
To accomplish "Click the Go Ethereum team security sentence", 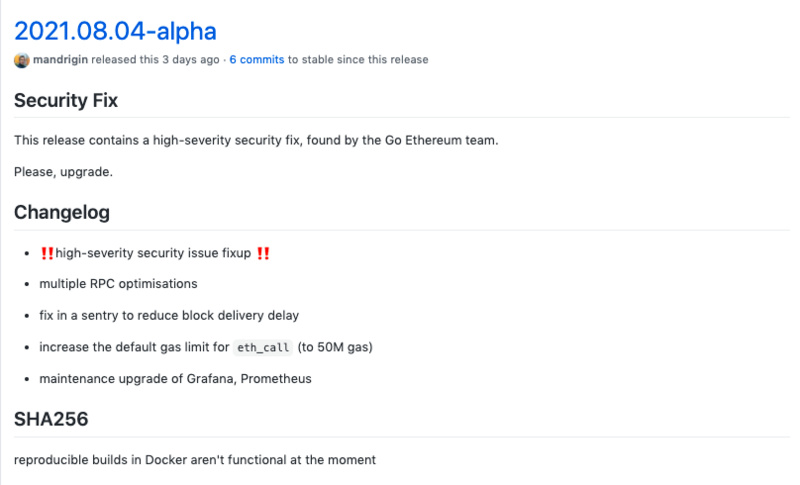I will (x=256, y=140).
